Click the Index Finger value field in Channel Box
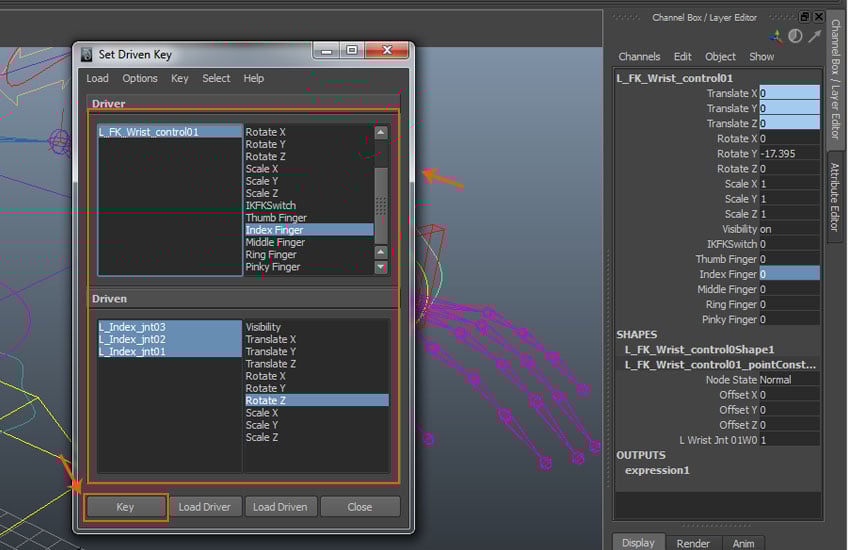The image size is (850, 550). click(789, 274)
